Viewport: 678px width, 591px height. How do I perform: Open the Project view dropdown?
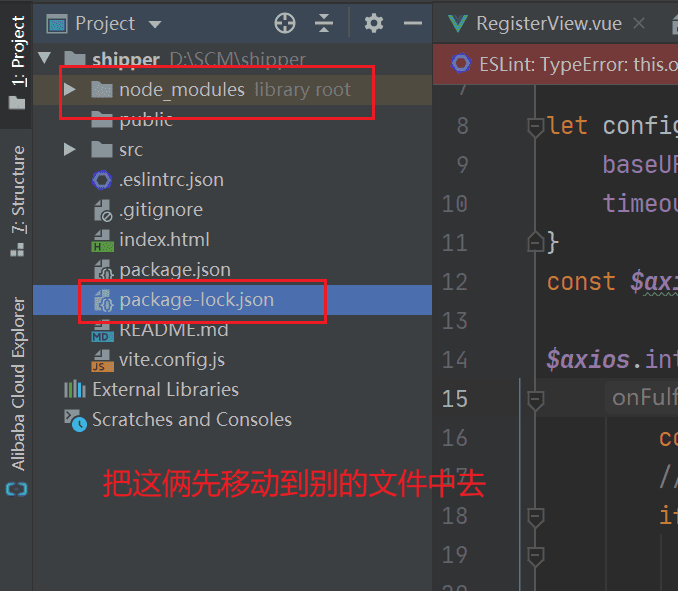154,23
